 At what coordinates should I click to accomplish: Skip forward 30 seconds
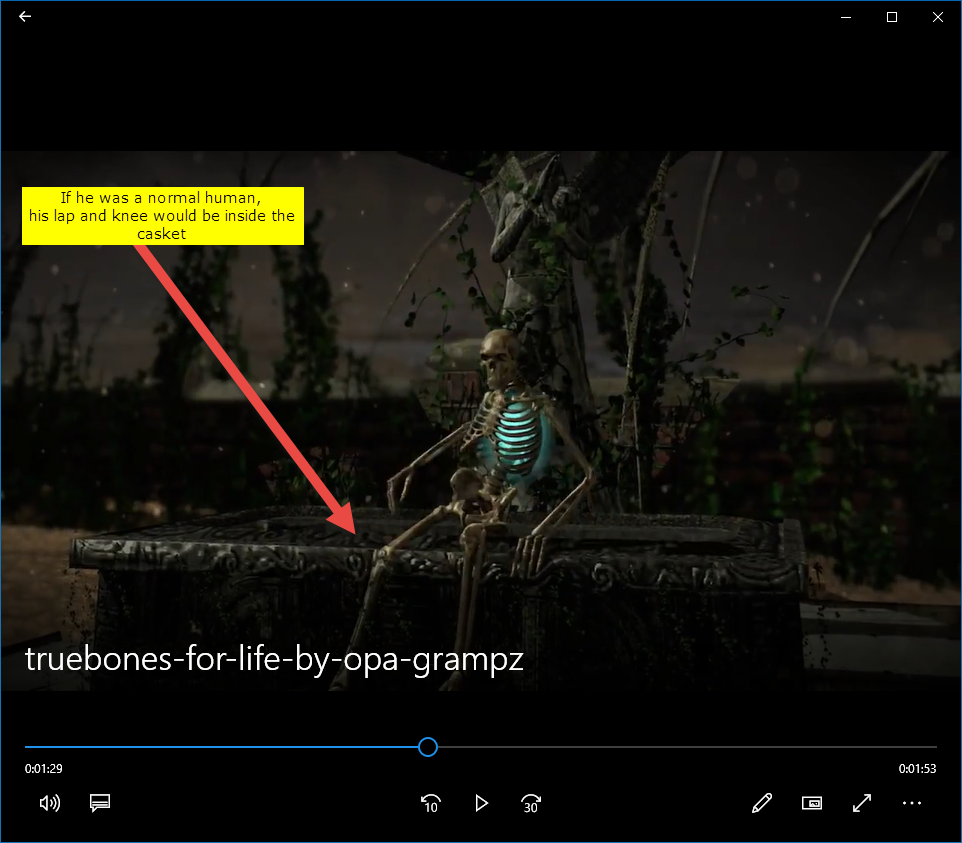point(531,803)
